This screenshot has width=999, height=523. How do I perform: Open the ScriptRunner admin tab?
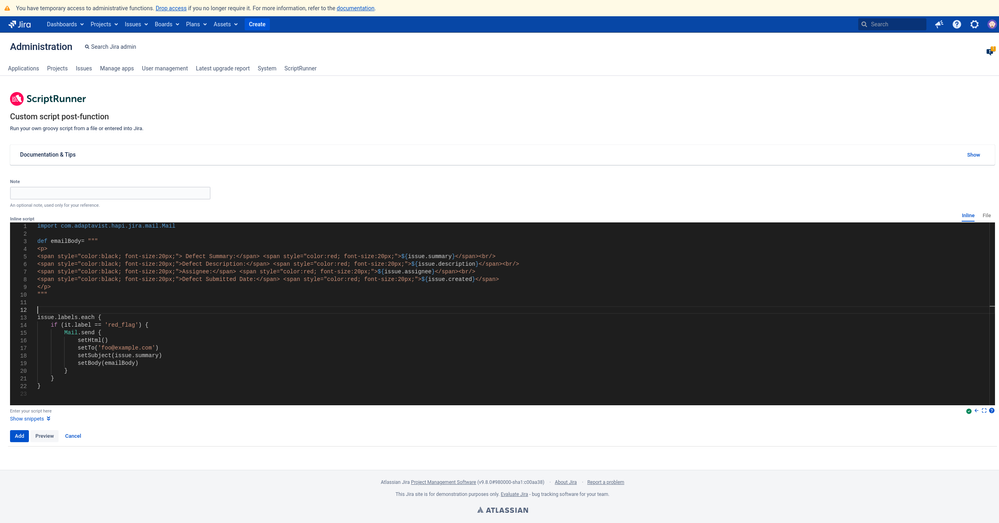[300, 68]
